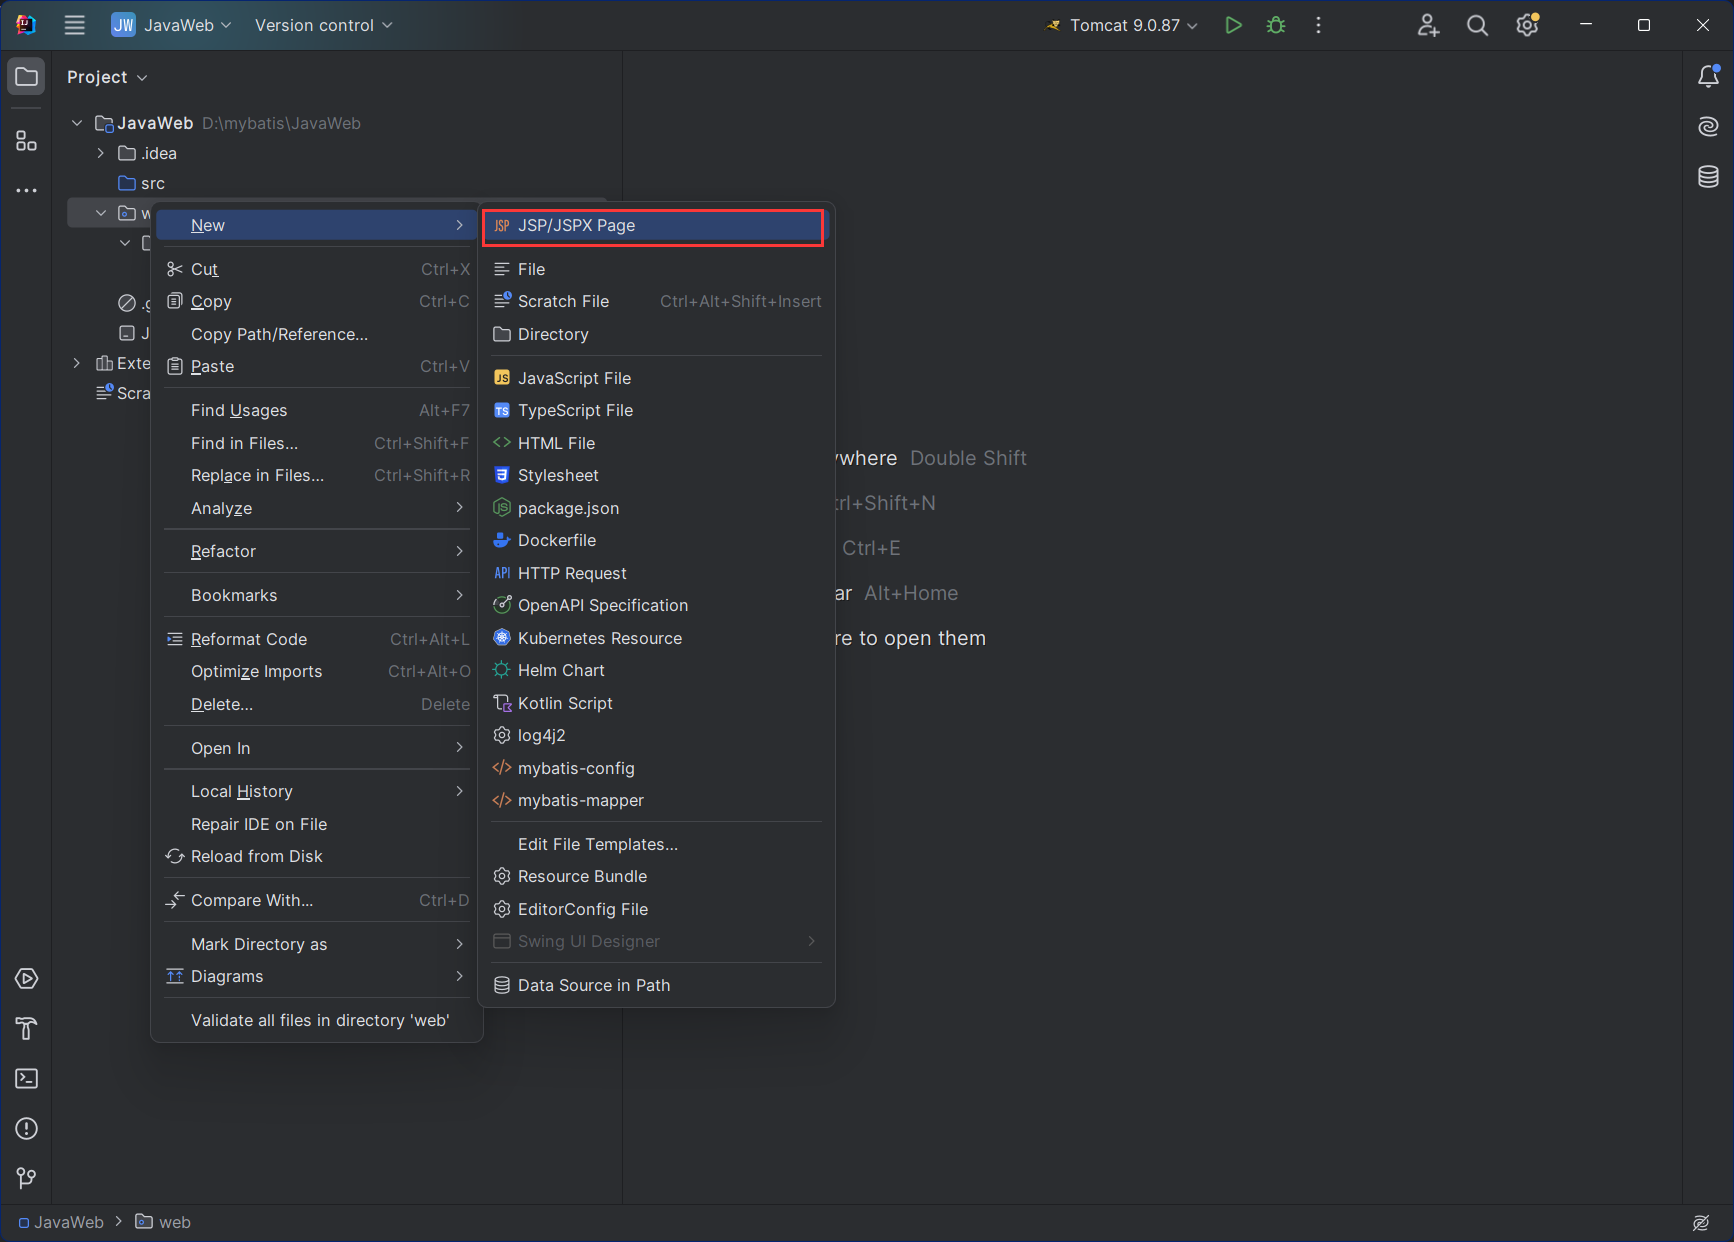
Task: Open the Version control dropdown
Action: (323, 25)
